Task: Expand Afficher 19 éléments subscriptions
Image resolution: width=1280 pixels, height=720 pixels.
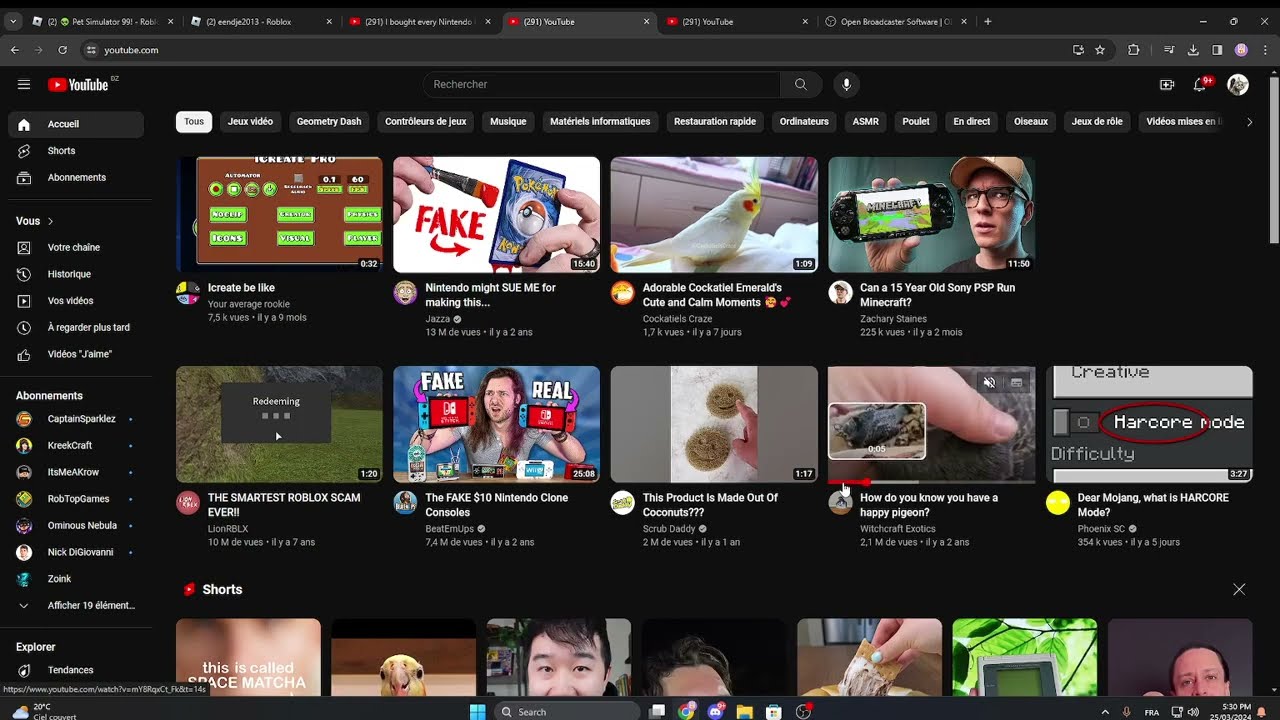Action: point(76,605)
